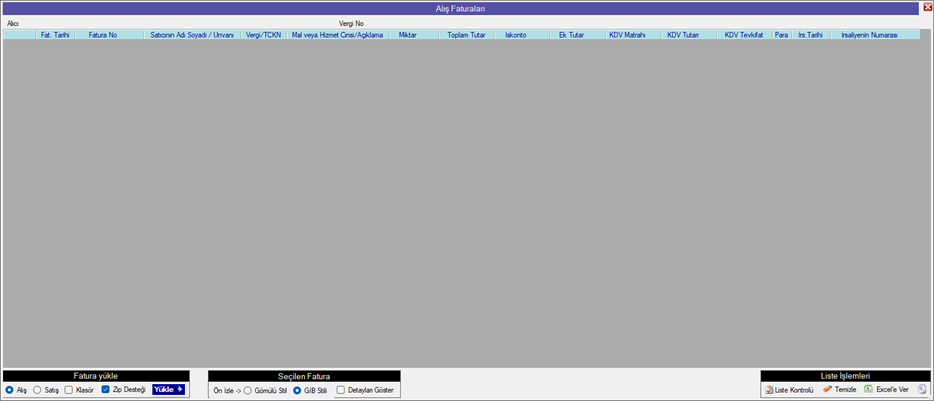Screen dimensions: 934x401
Task: Select the Satış radio button
Action: click(38, 390)
